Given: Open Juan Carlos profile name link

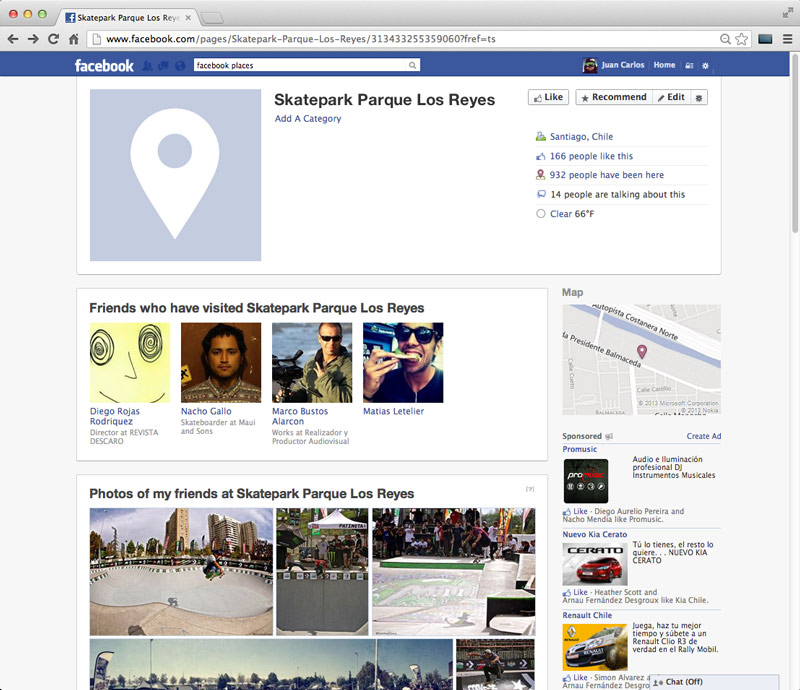Looking at the screenshot, I should [x=622, y=65].
